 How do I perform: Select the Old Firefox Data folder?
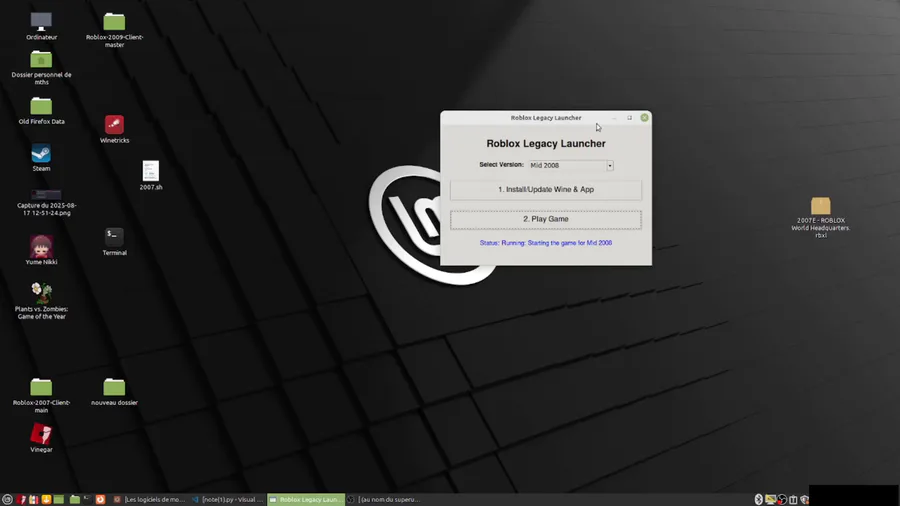click(41, 111)
